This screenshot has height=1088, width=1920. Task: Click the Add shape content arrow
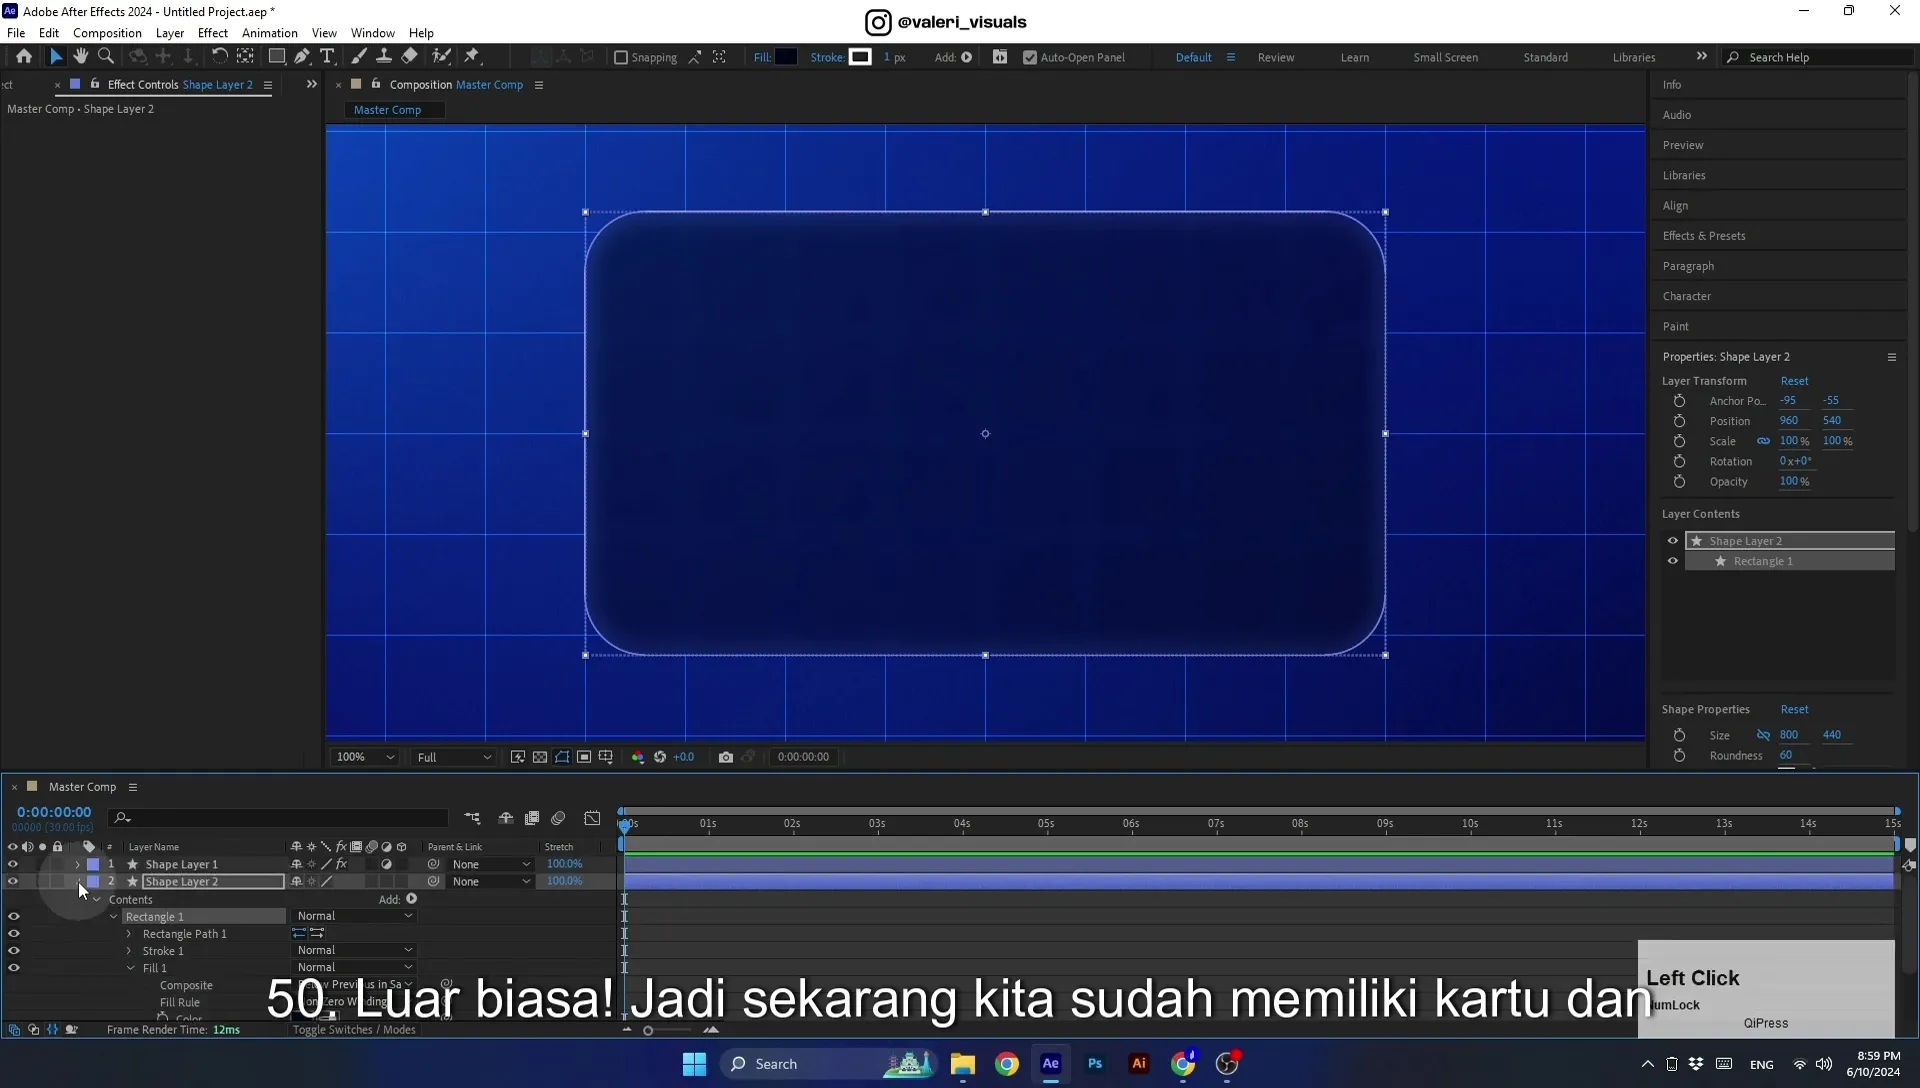click(x=412, y=899)
